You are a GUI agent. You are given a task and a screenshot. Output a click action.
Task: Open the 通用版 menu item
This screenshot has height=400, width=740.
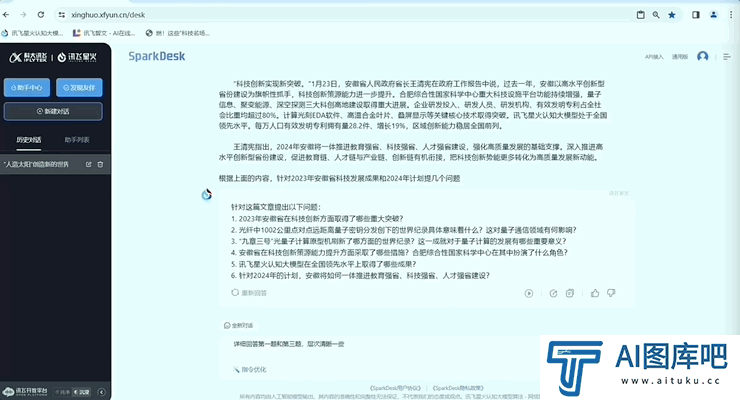click(680, 57)
